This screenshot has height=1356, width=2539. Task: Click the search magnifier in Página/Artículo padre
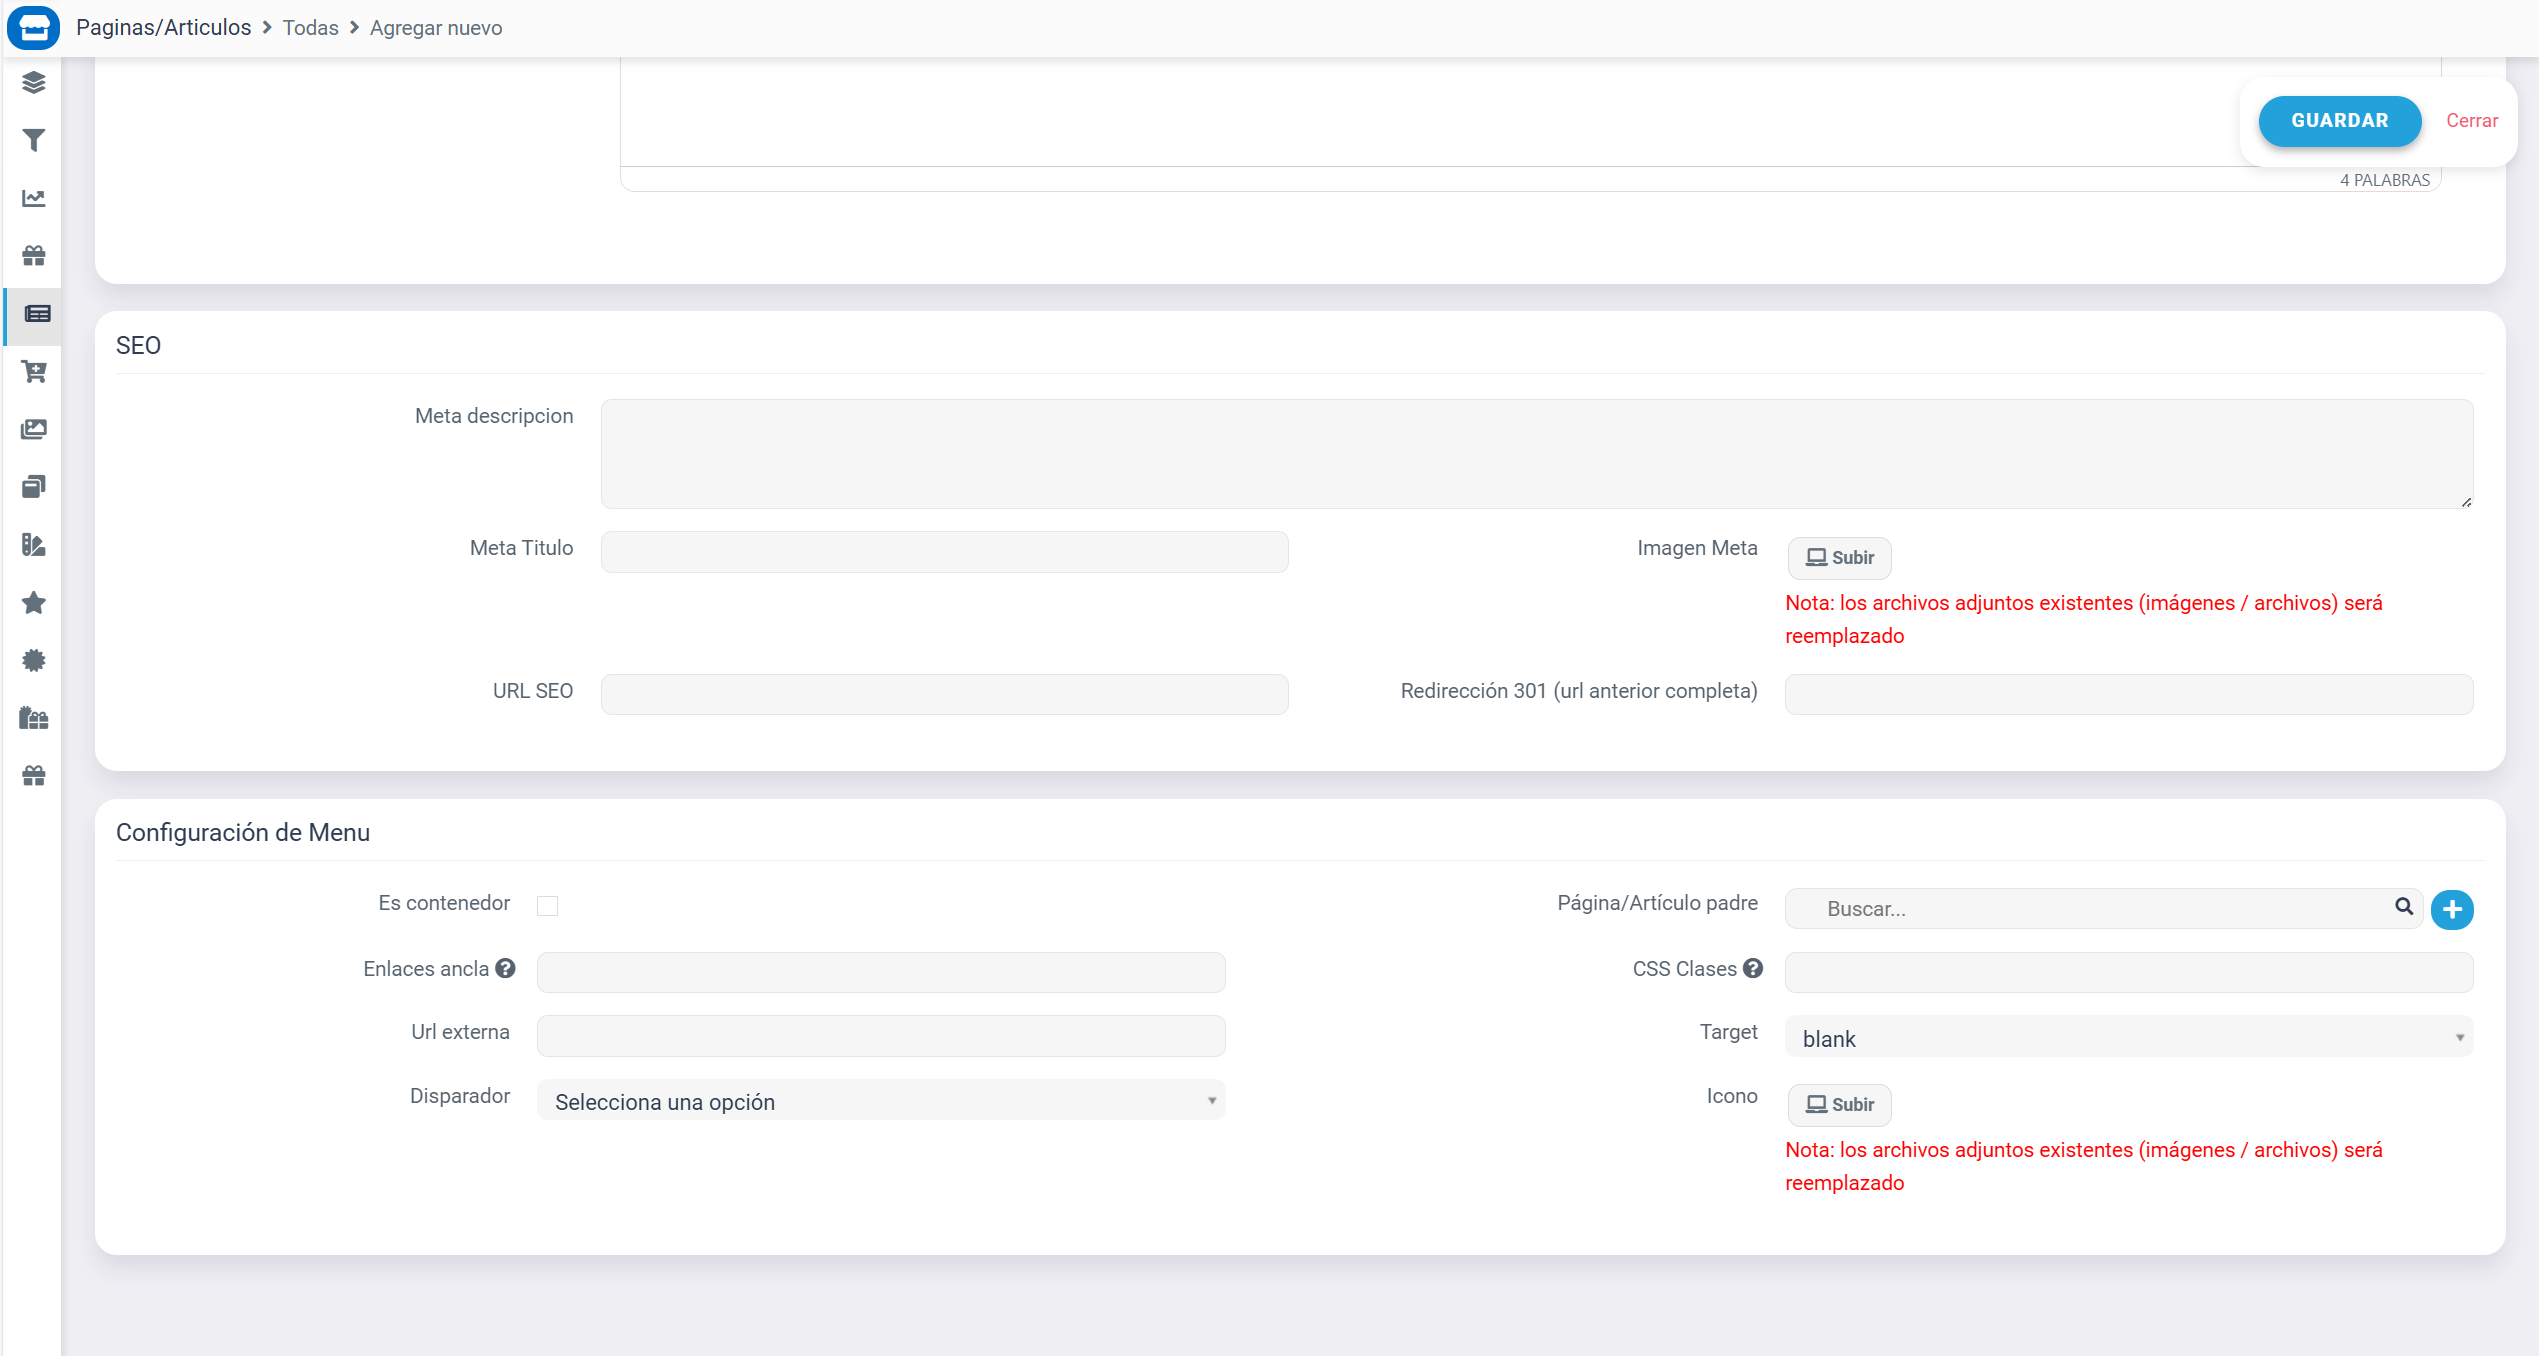[2404, 907]
